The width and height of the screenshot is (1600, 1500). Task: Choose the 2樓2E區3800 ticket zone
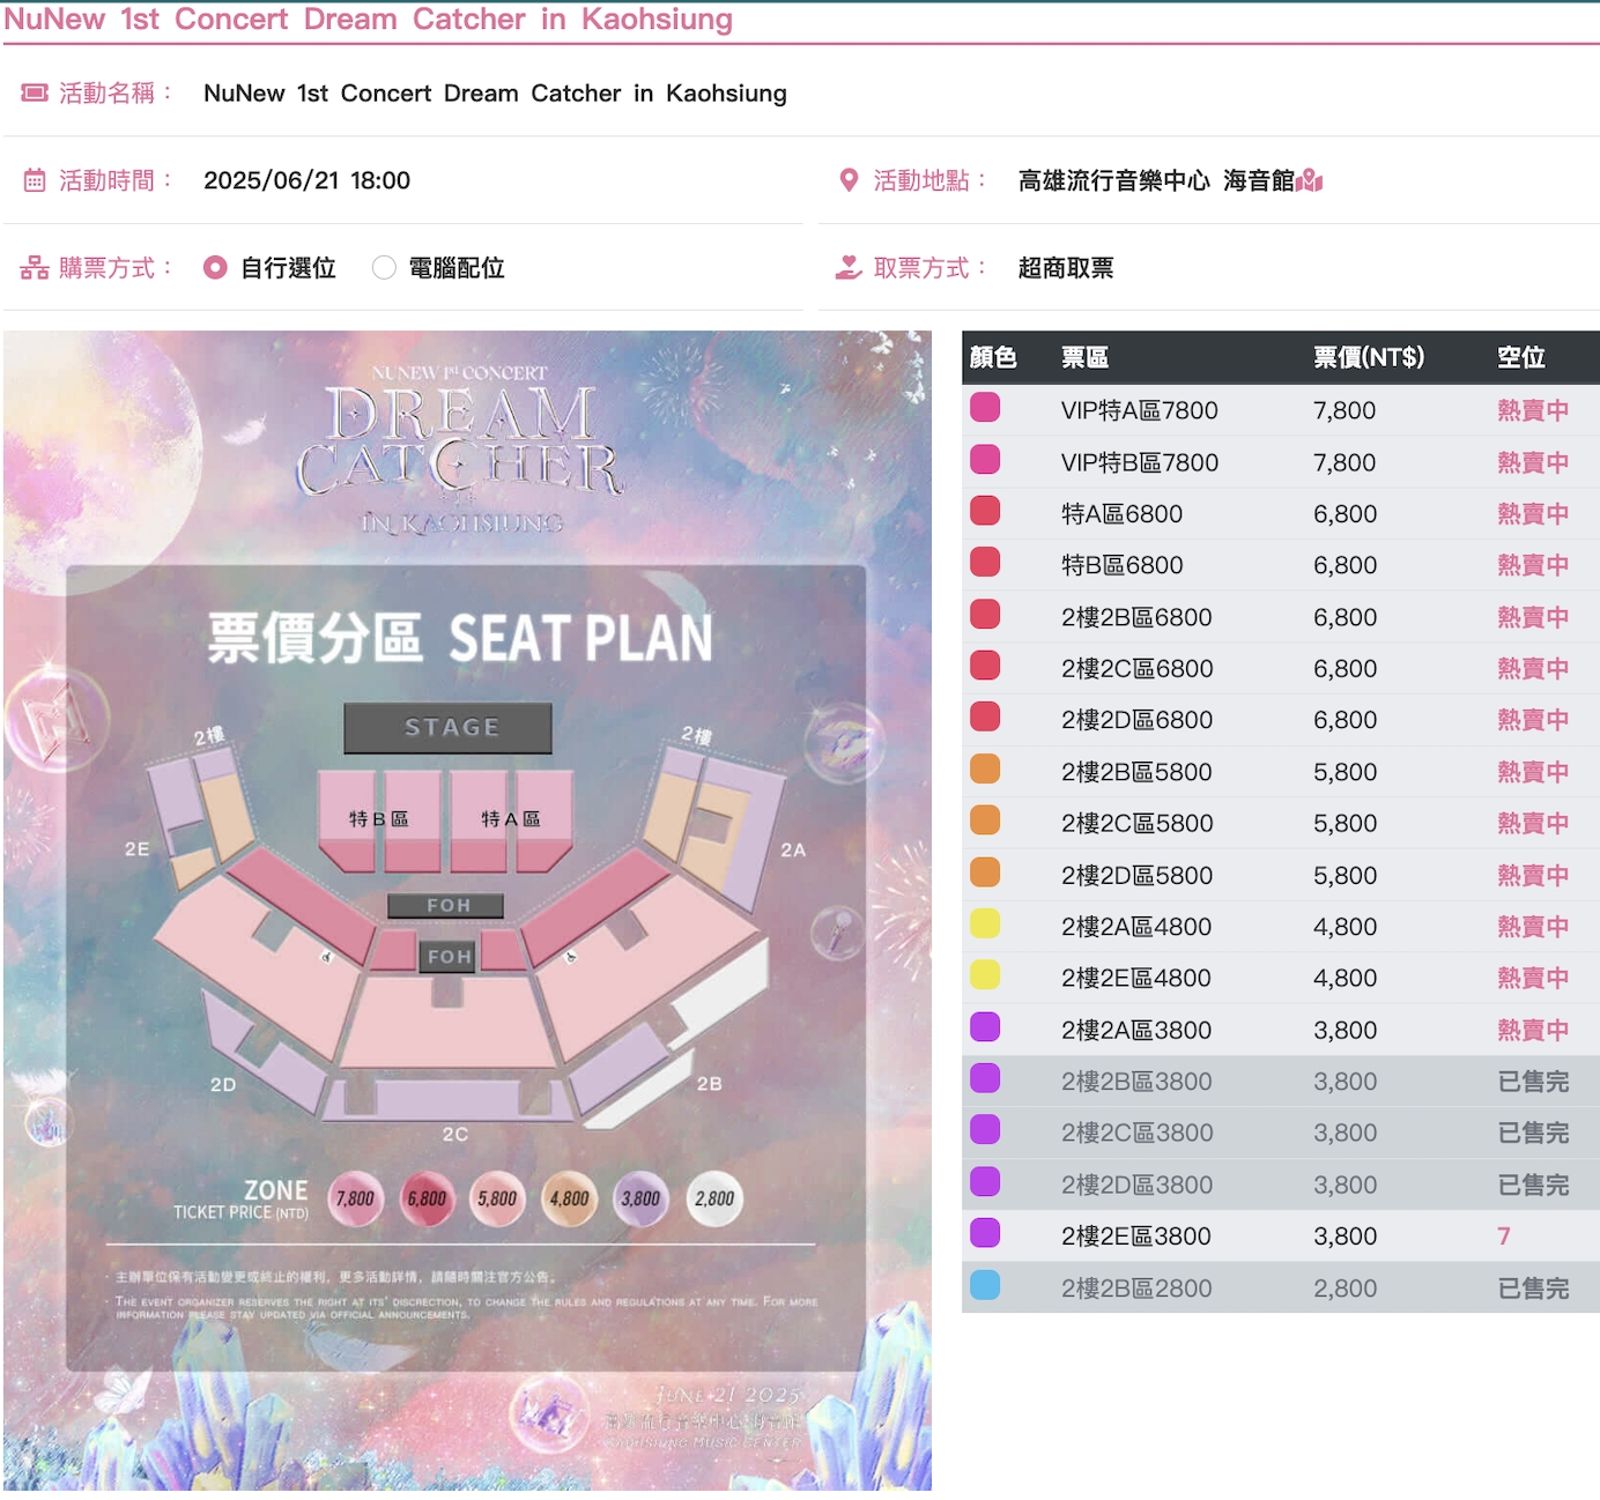pos(1281,1236)
